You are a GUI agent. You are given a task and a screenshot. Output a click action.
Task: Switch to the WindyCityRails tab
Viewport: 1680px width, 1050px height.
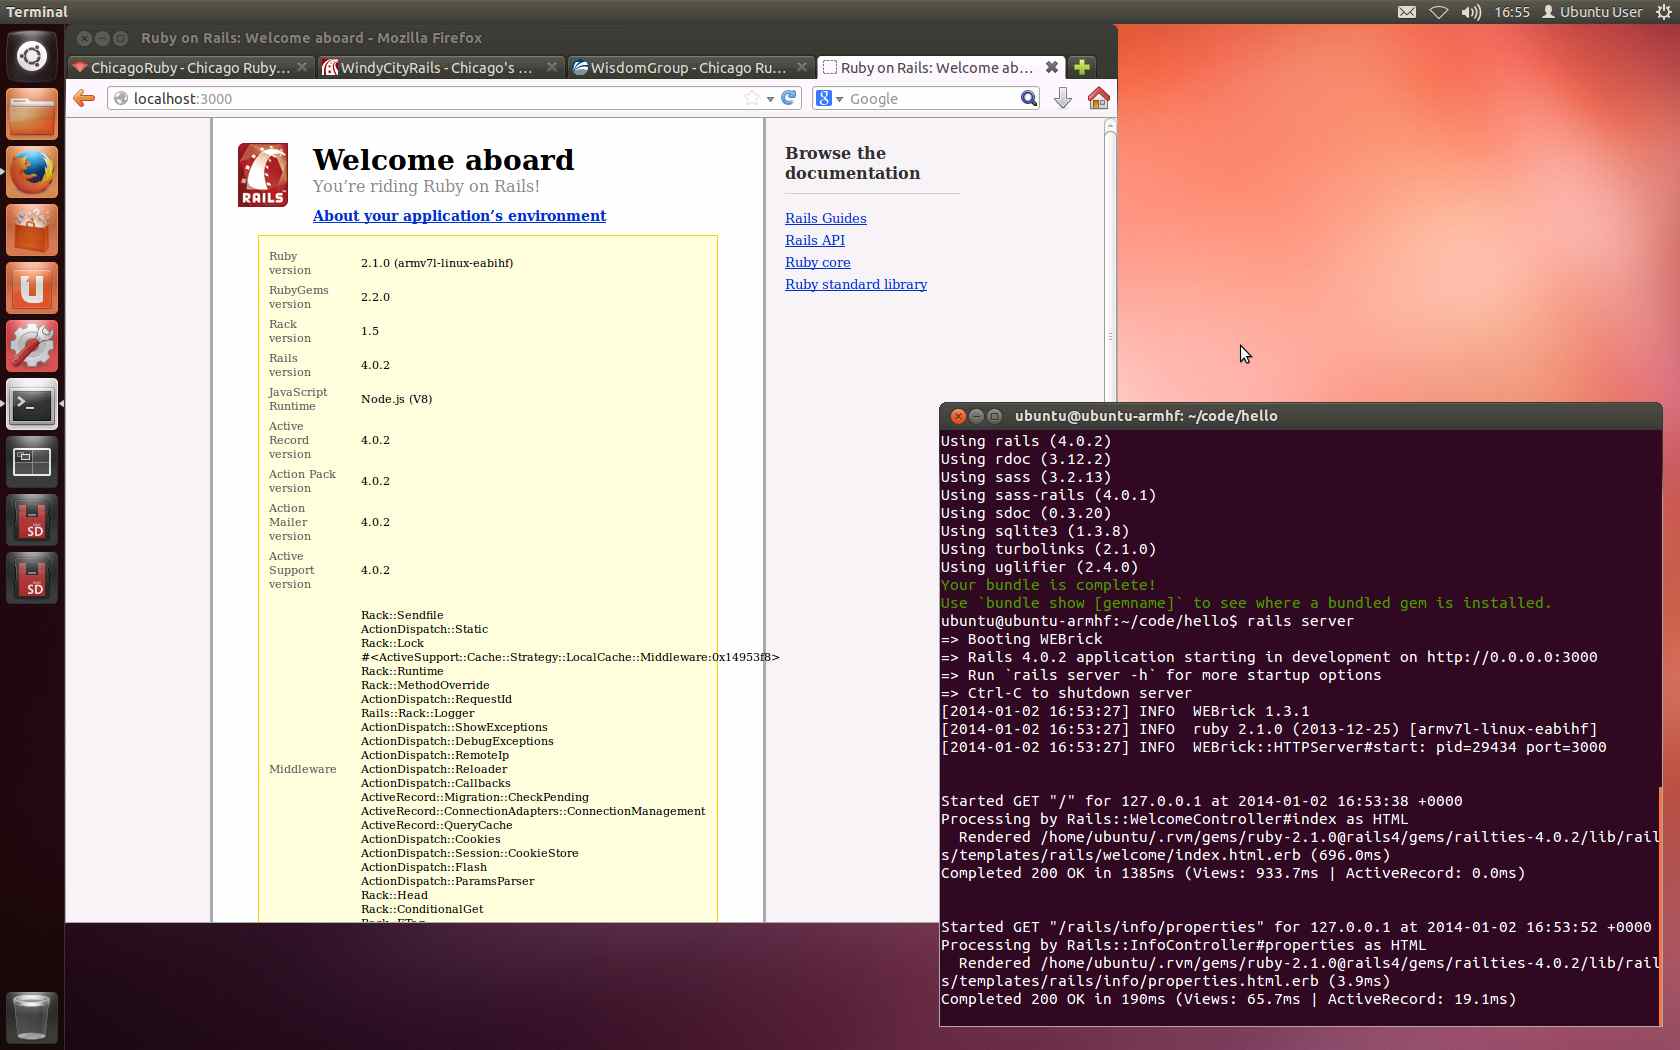tap(440, 67)
